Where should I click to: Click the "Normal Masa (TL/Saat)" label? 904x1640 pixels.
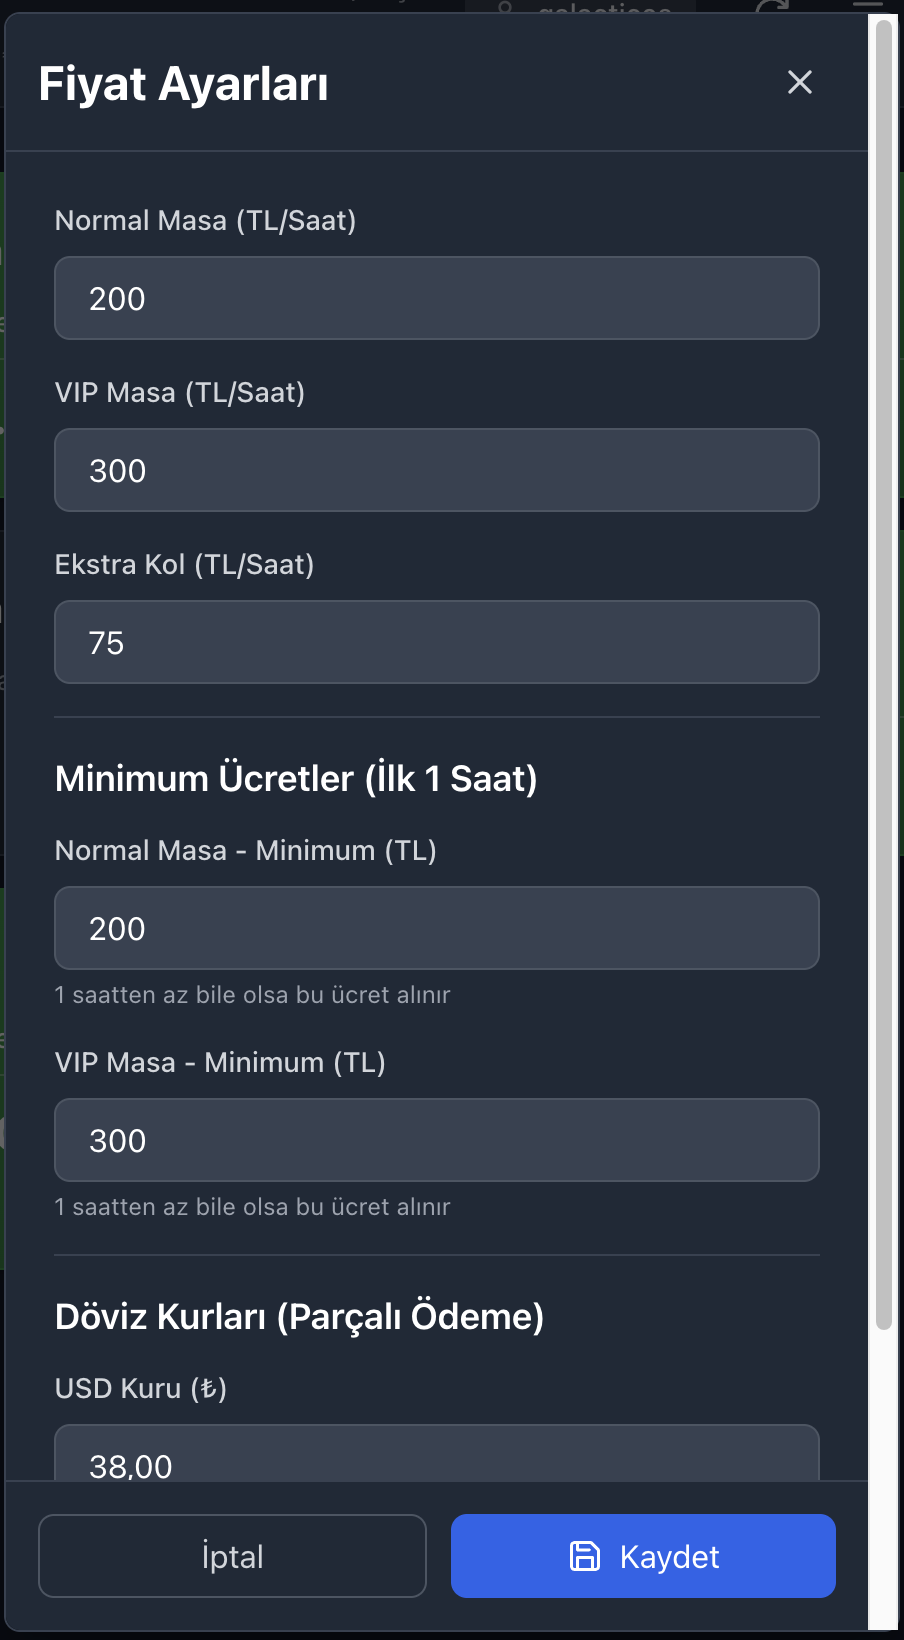205,220
